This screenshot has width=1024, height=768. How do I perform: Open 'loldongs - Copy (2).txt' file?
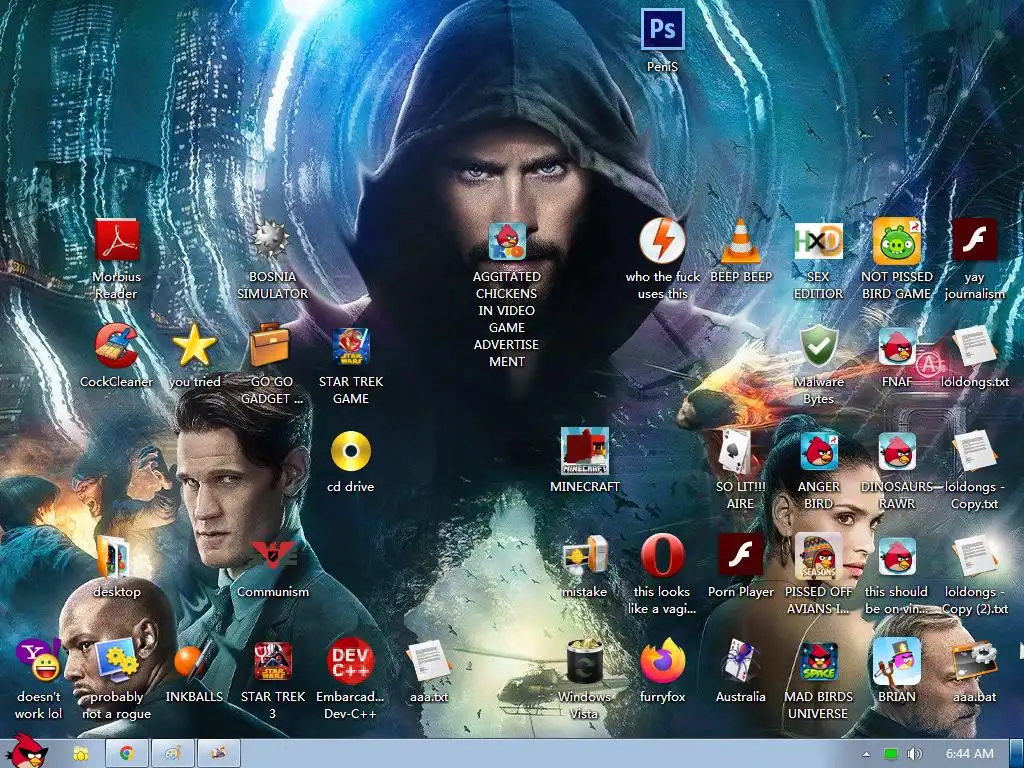coord(974,556)
